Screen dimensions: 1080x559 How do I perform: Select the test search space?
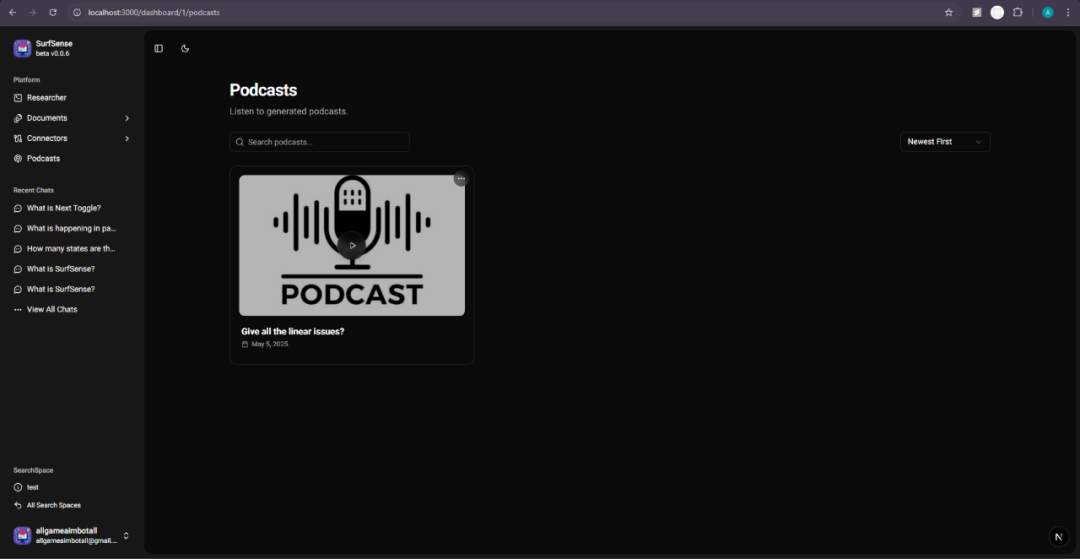click(x=32, y=487)
